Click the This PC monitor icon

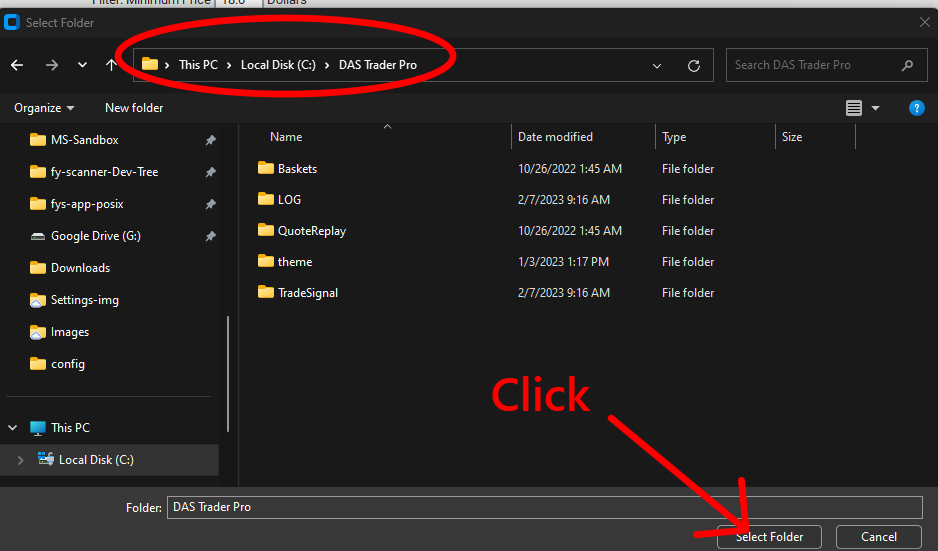coord(38,428)
